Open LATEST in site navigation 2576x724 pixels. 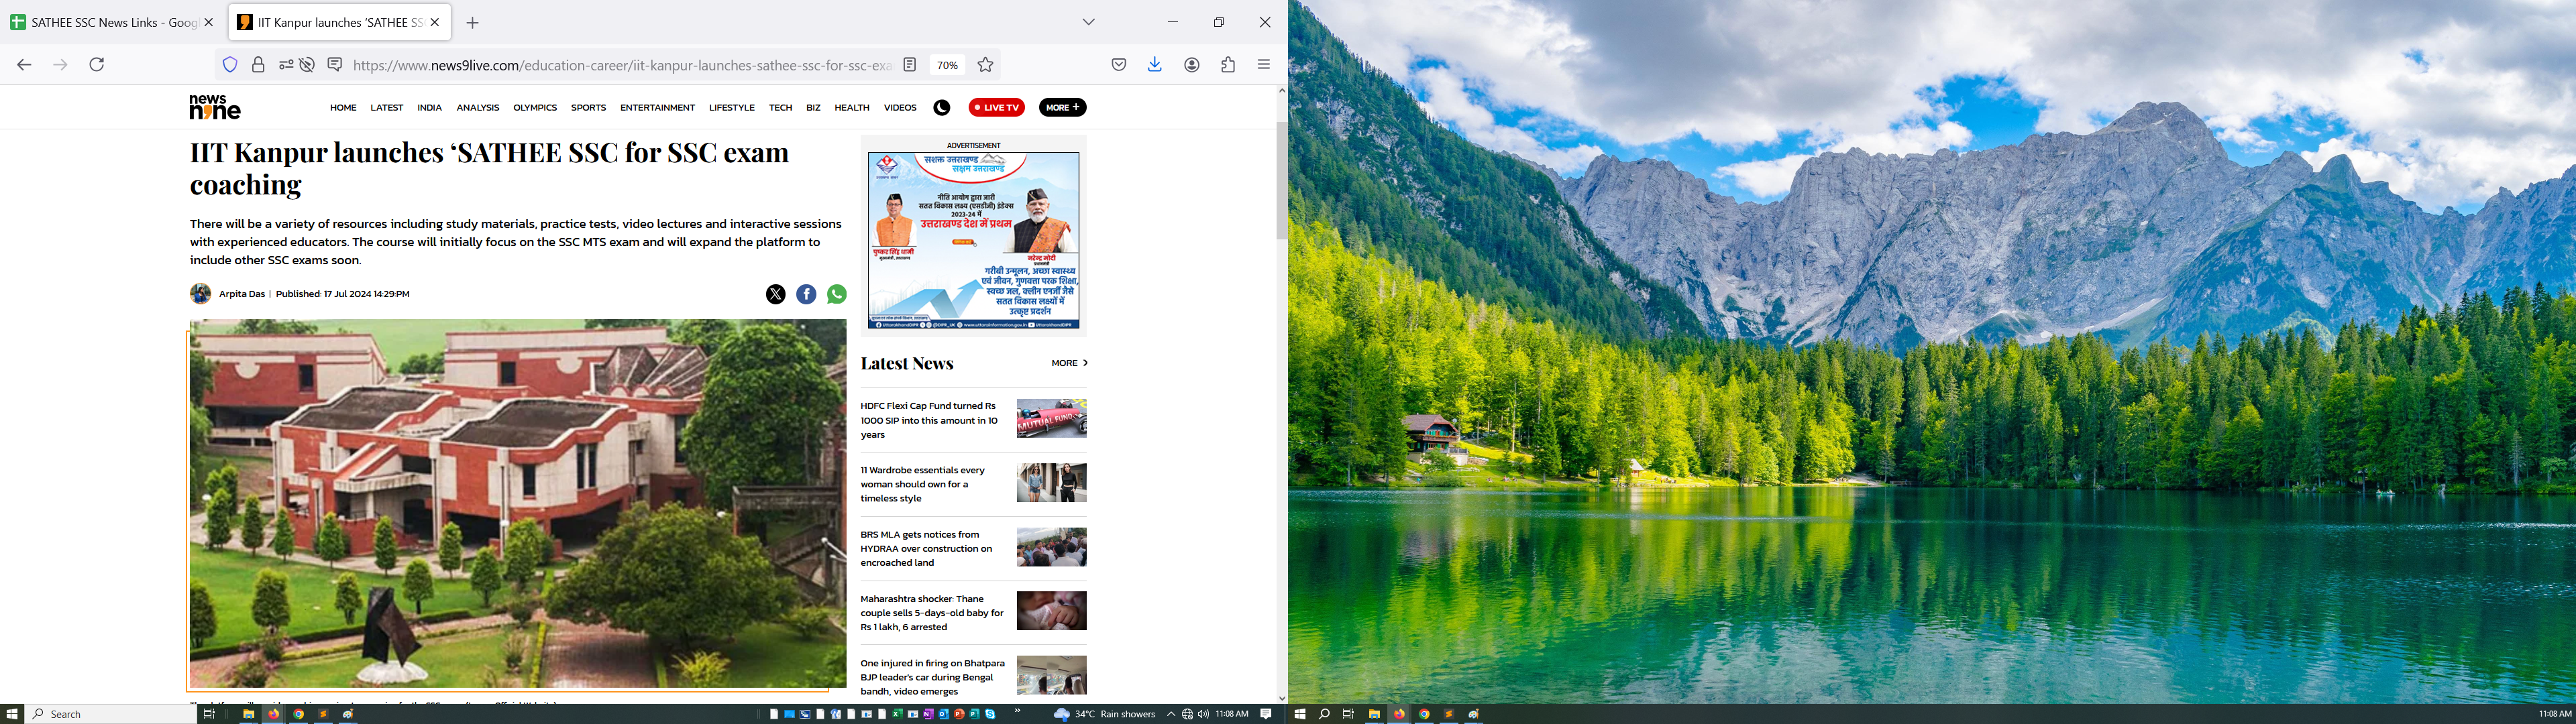[387, 108]
